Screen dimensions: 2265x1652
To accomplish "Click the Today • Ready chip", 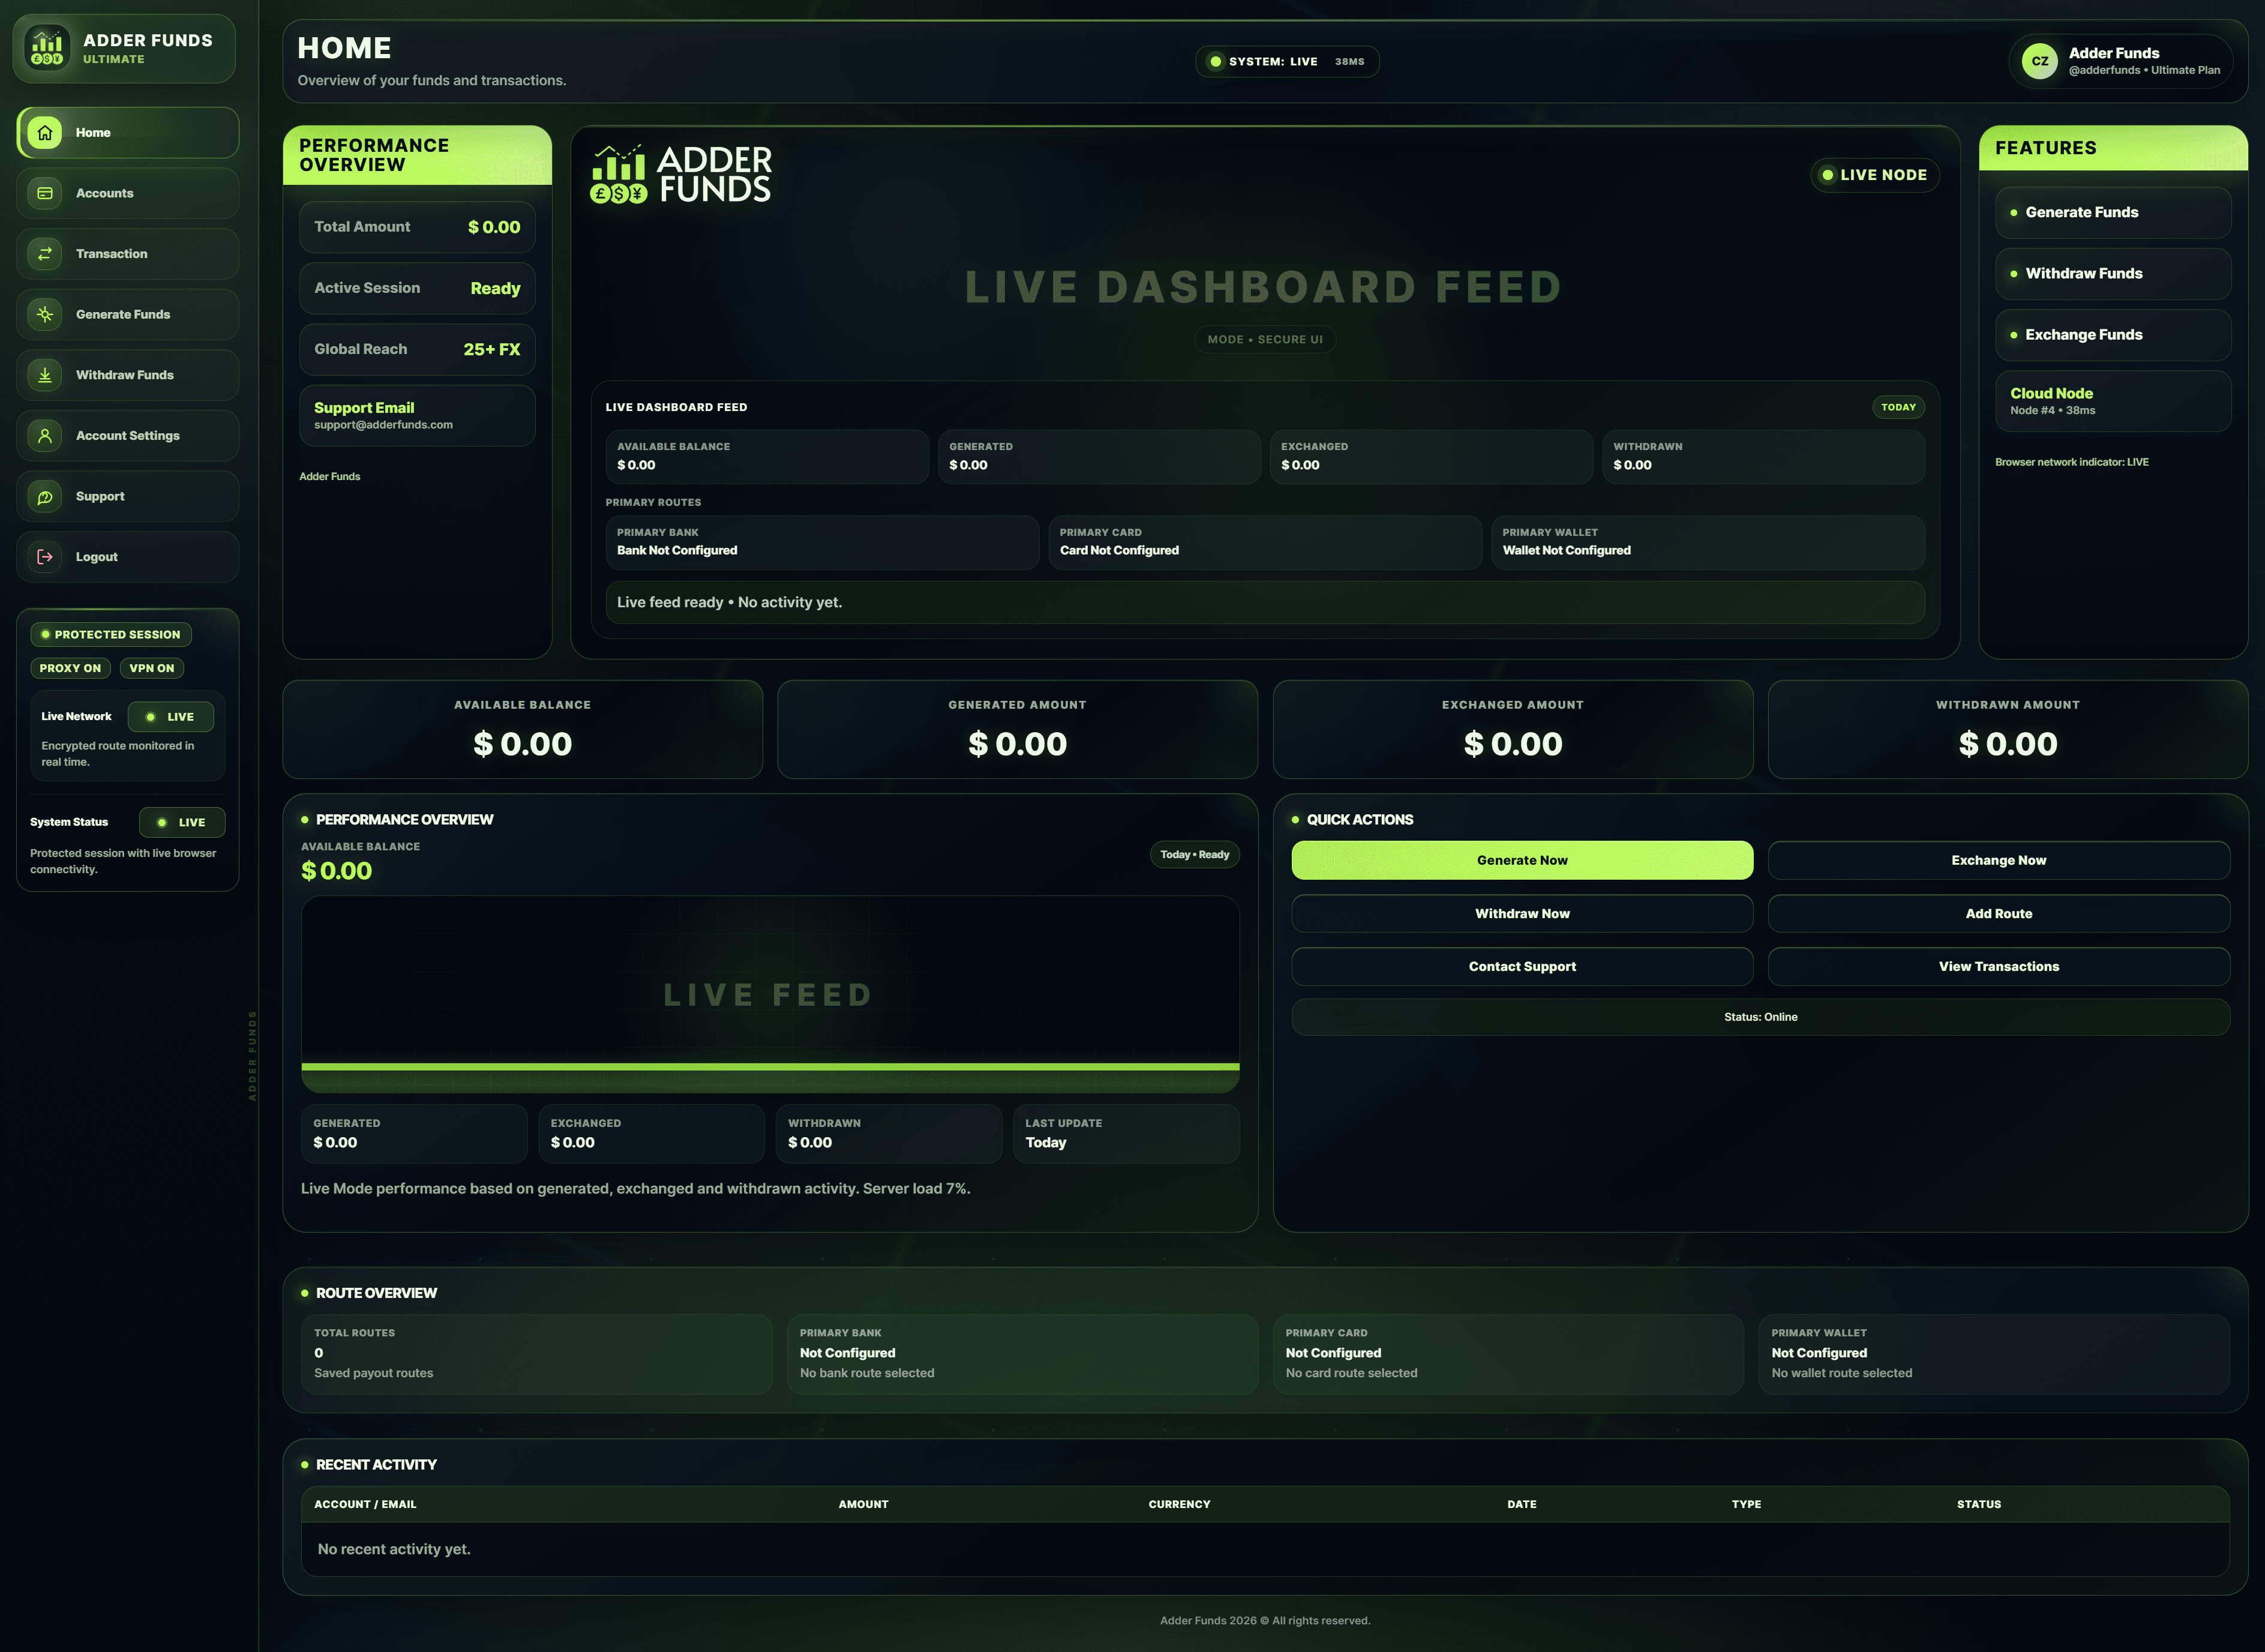I will point(1194,854).
